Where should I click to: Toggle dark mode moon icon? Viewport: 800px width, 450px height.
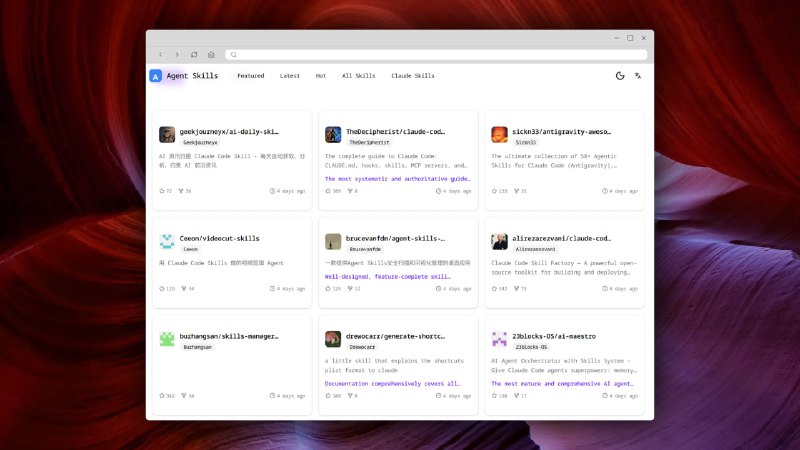[620, 76]
